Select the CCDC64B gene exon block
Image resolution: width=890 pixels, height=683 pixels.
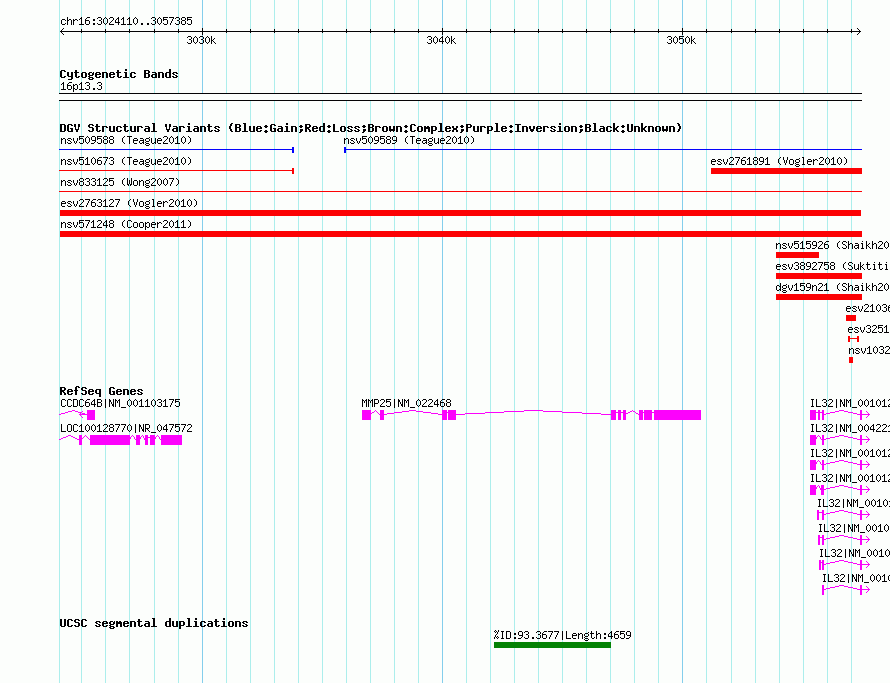tap(91, 415)
